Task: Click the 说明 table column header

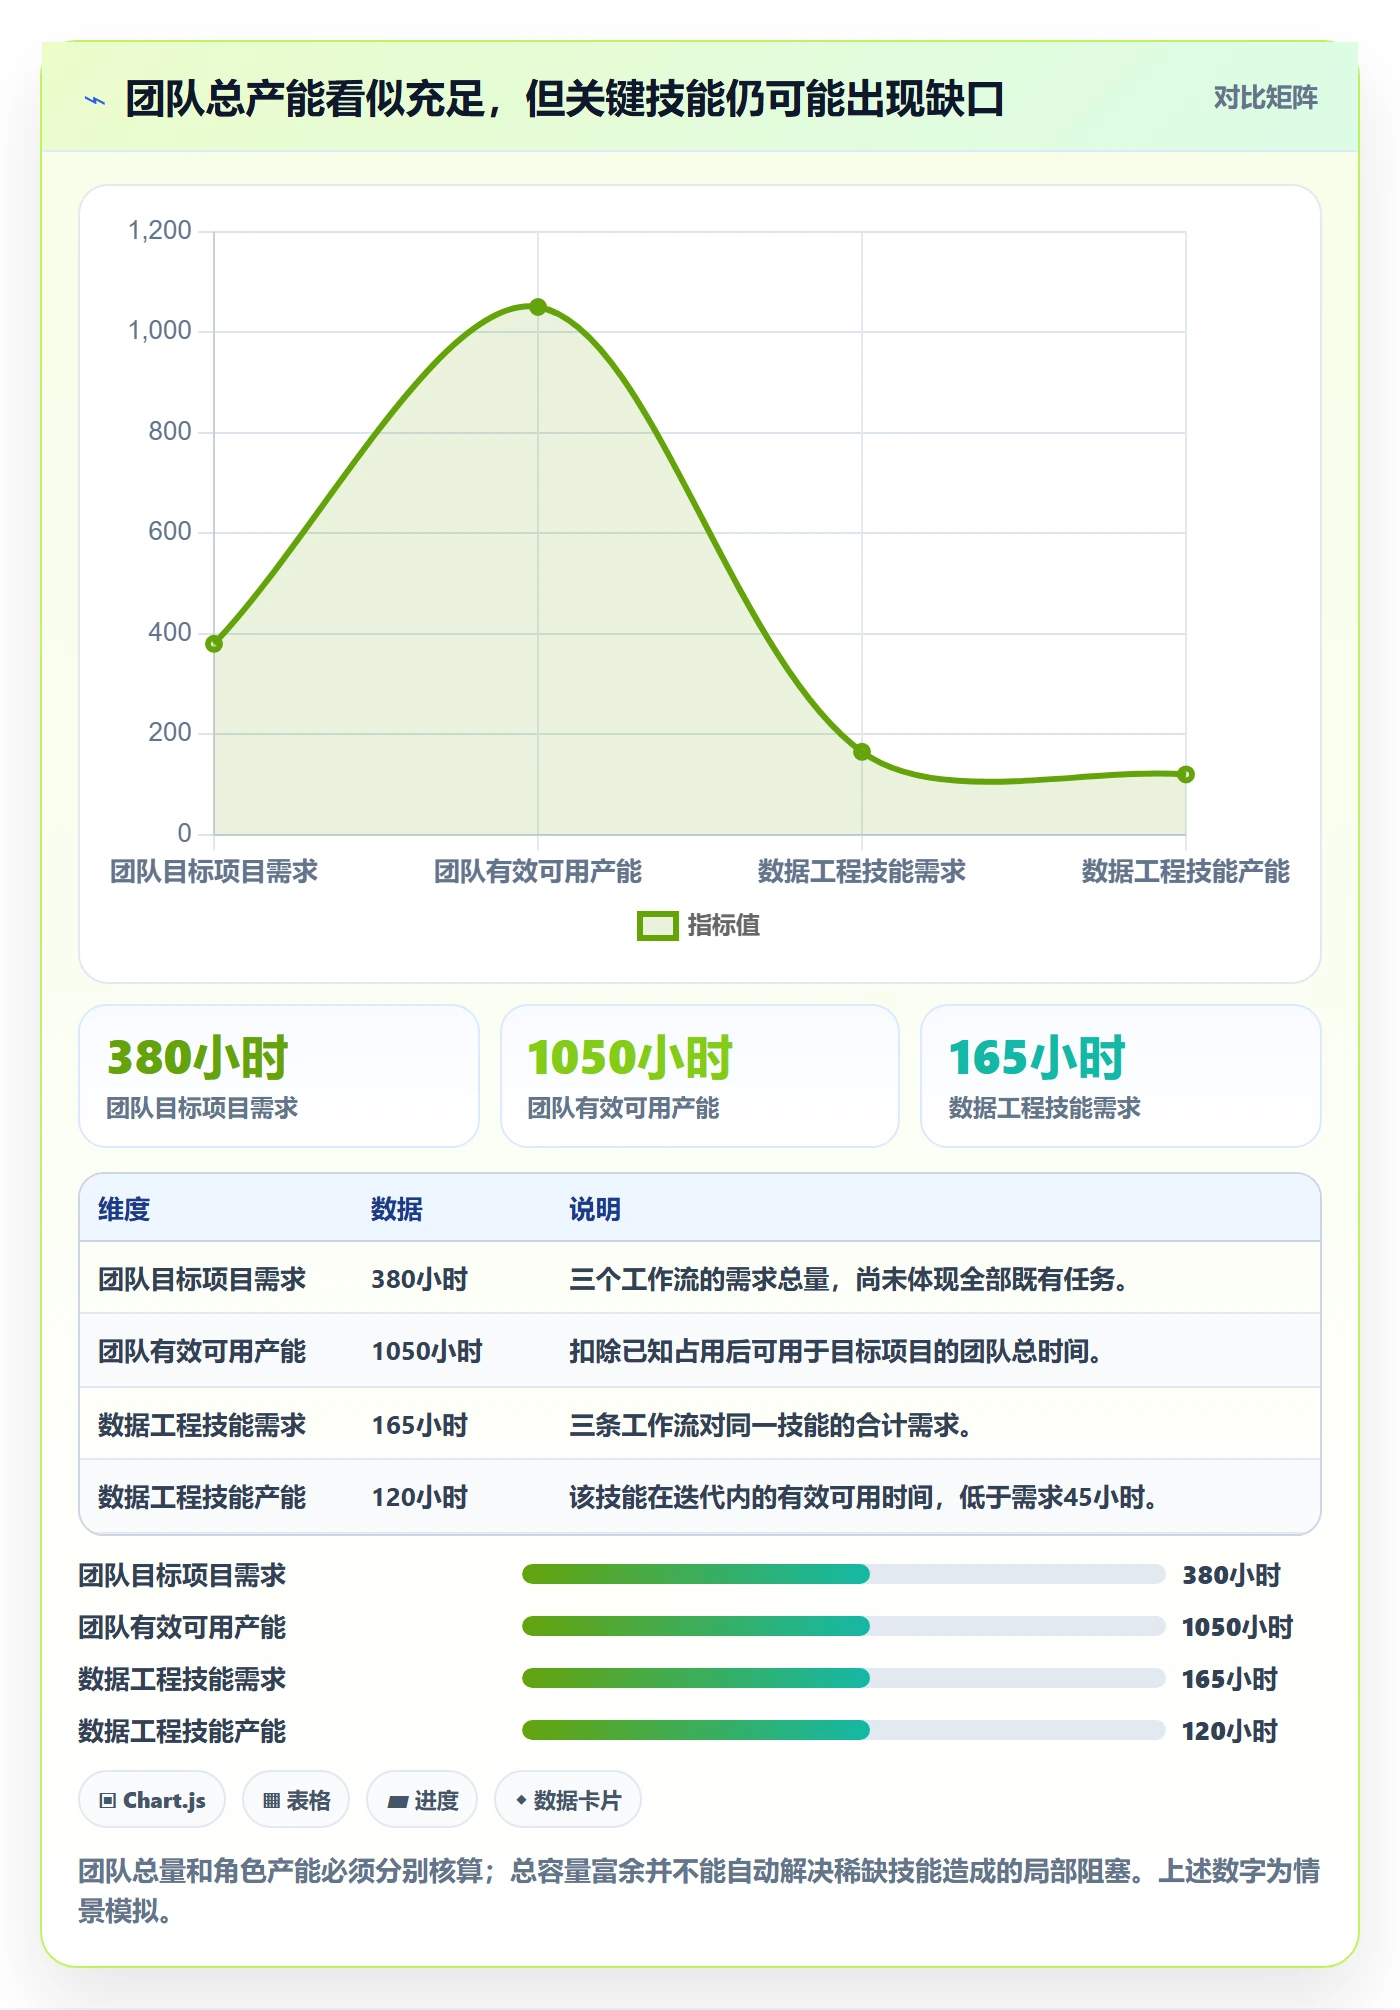Action: click(x=595, y=1209)
